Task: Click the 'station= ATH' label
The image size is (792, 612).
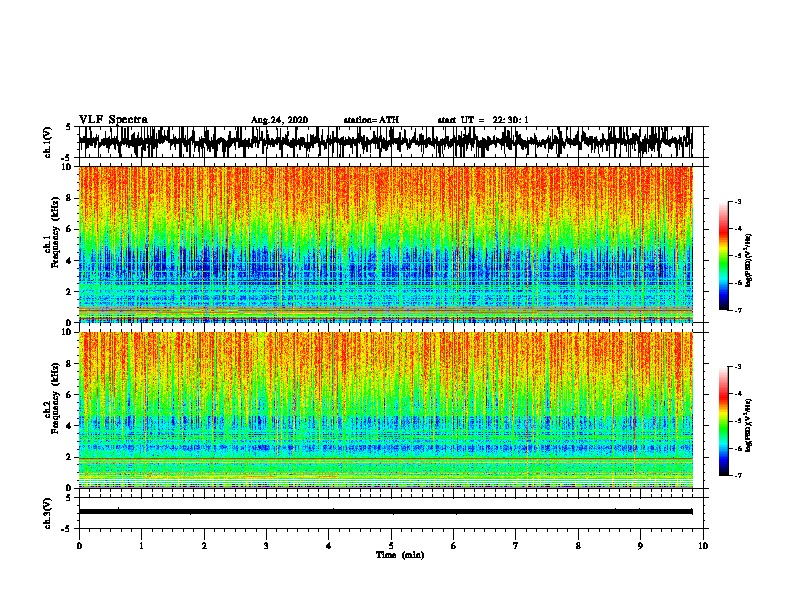Action: pyautogui.click(x=371, y=120)
